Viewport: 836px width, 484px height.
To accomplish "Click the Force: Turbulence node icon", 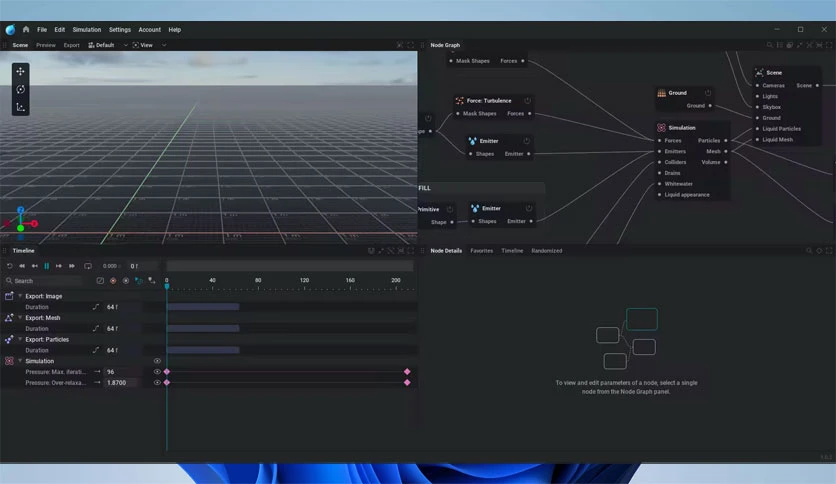I will point(460,100).
